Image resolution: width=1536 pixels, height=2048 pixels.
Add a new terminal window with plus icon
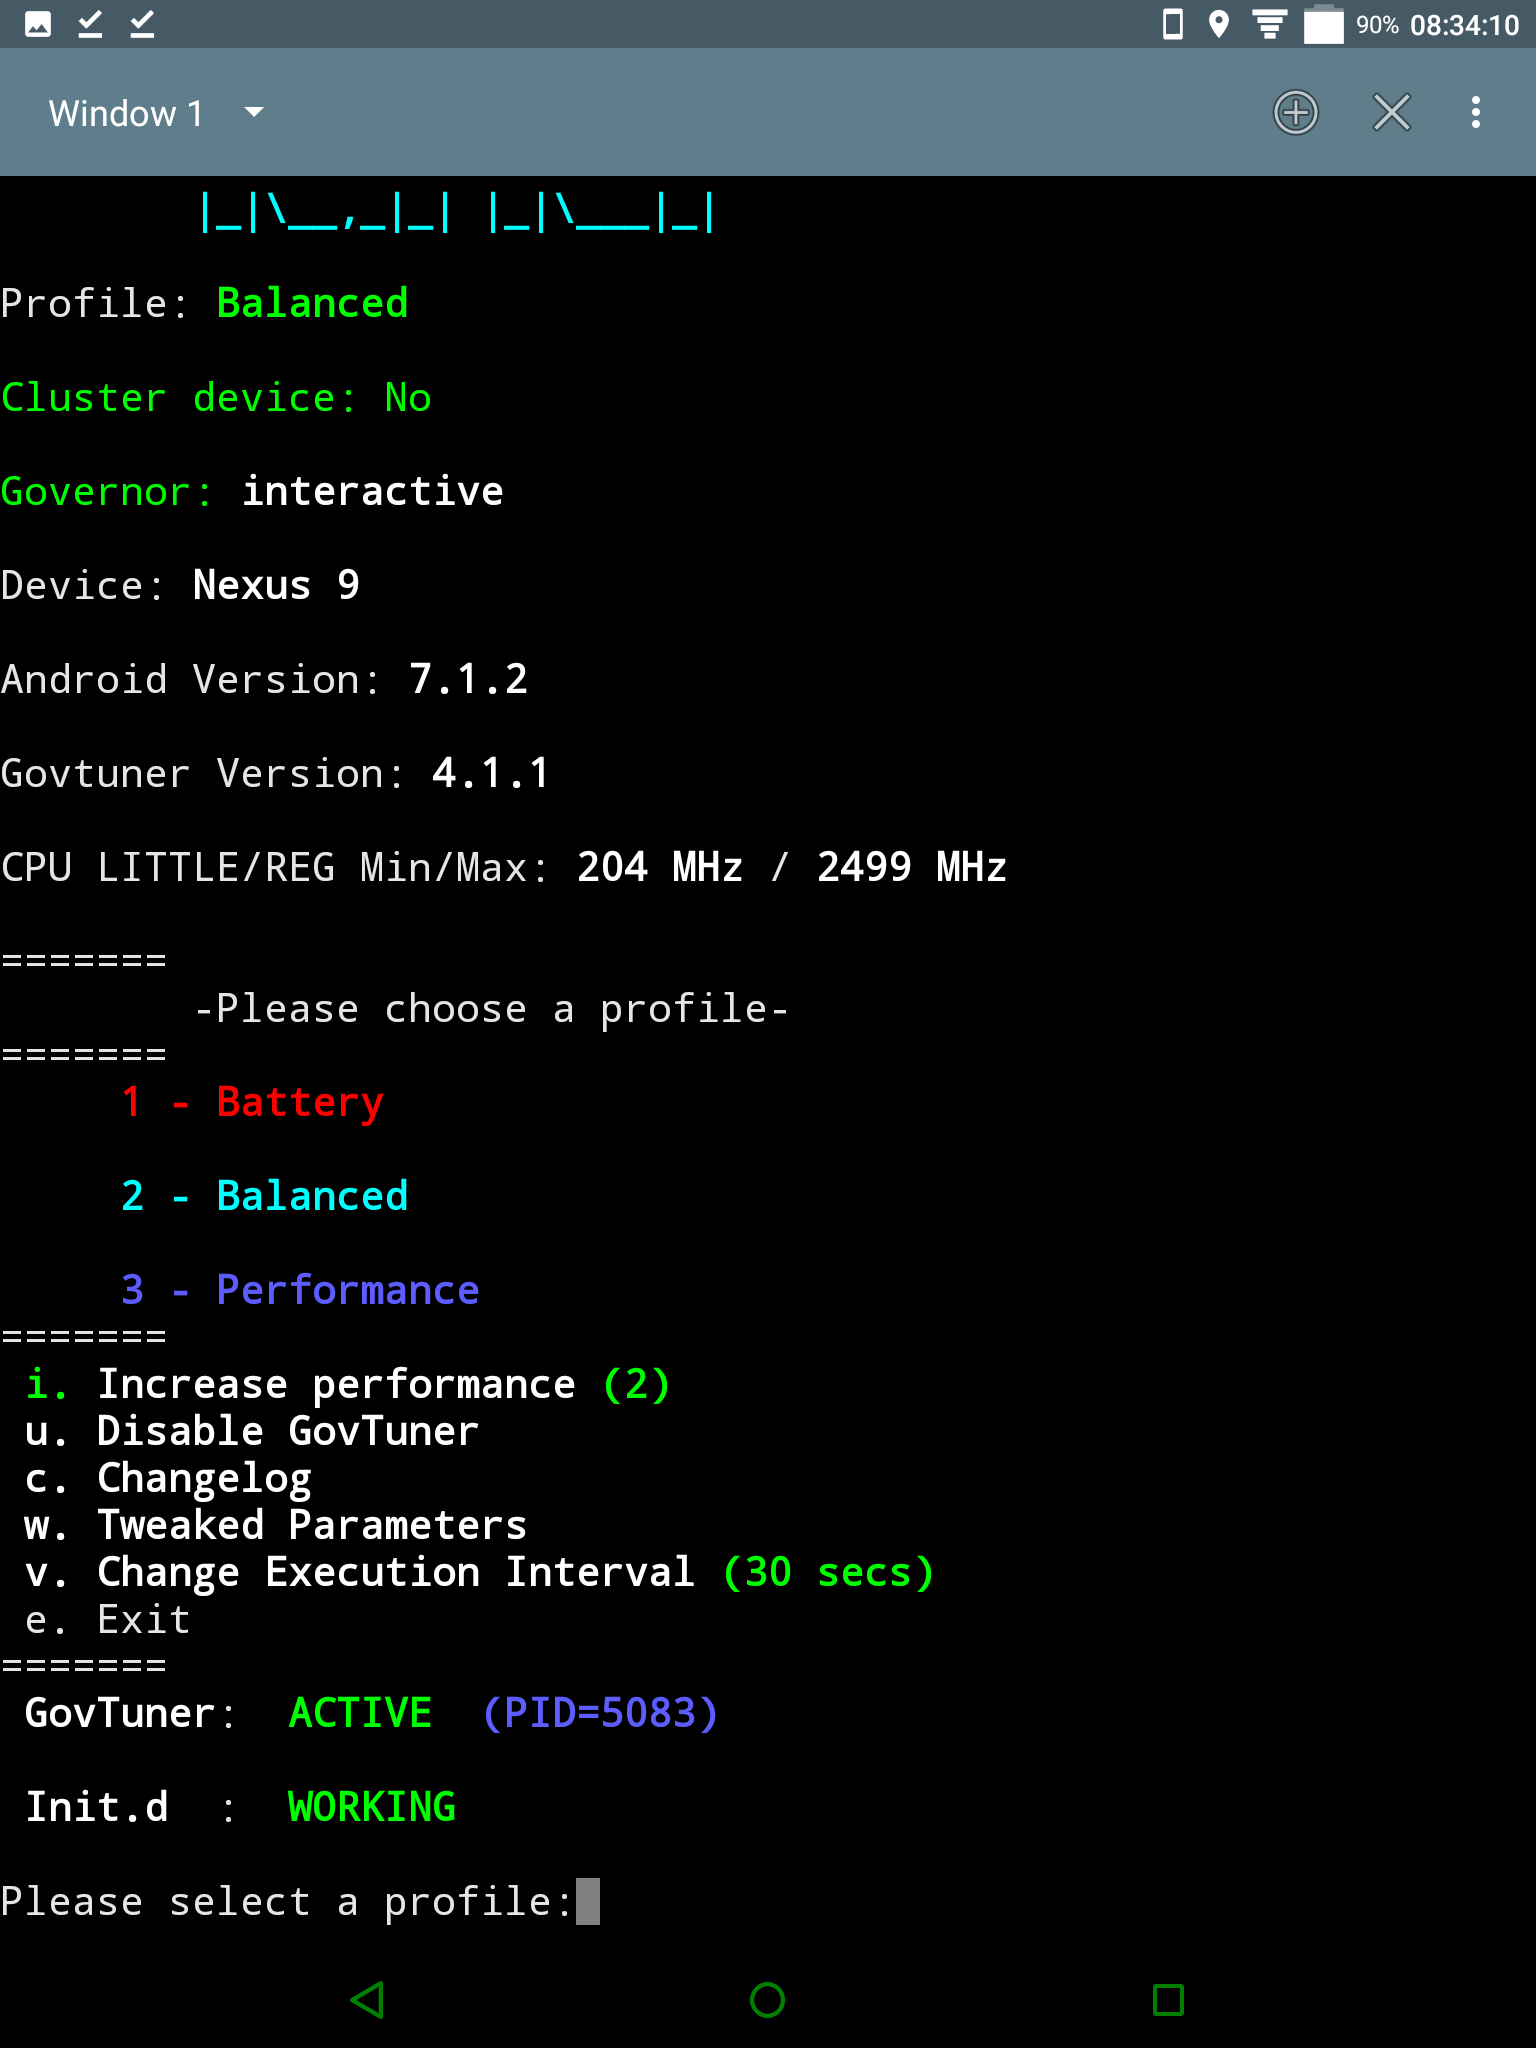pyautogui.click(x=1295, y=112)
